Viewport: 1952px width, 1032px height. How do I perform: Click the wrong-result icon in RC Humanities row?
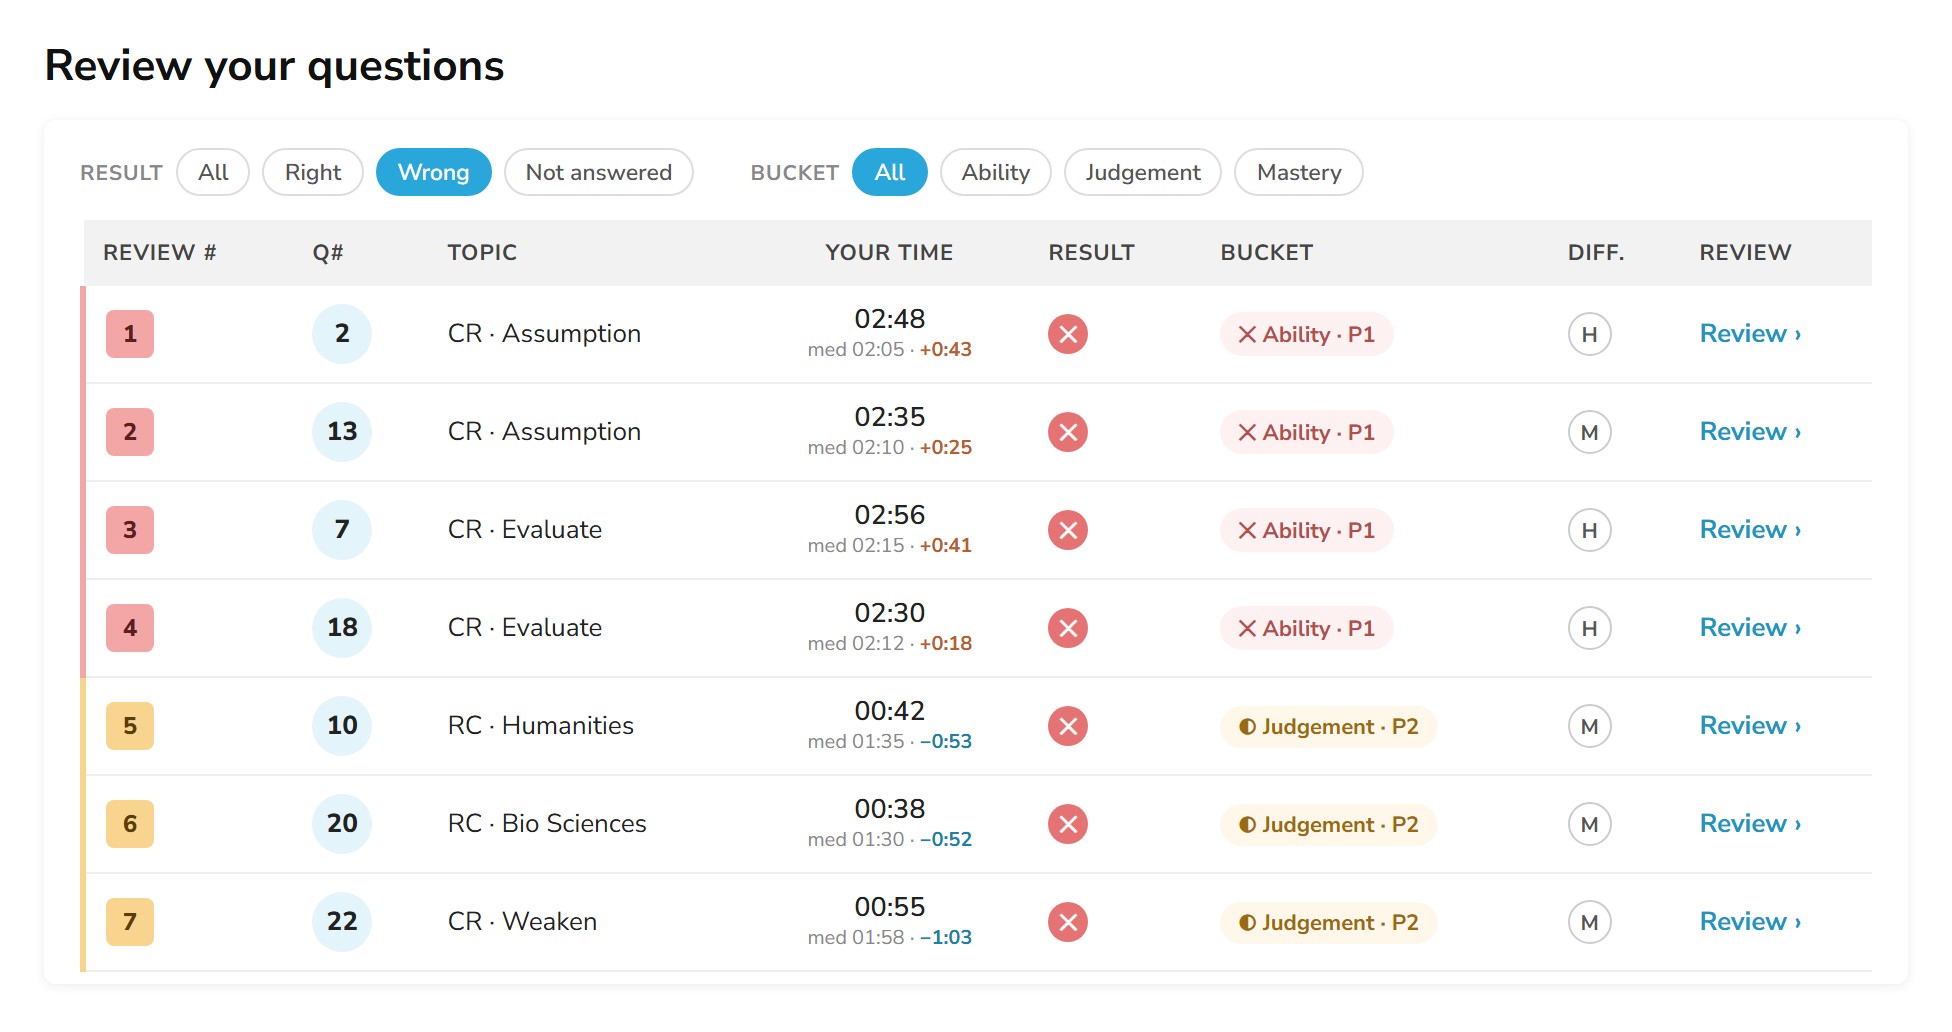(1068, 726)
